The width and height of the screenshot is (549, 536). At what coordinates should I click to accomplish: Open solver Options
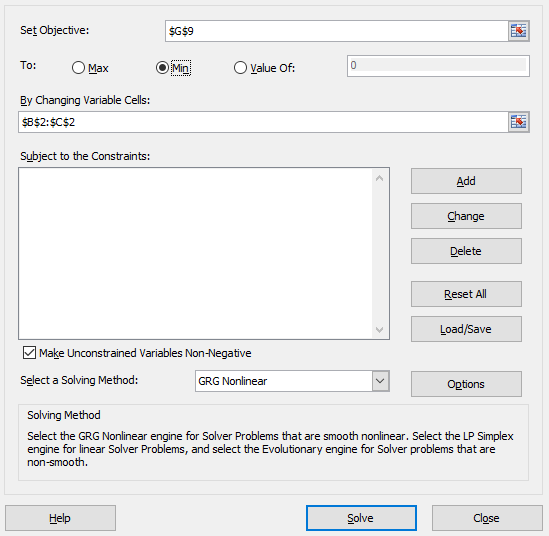(x=466, y=384)
